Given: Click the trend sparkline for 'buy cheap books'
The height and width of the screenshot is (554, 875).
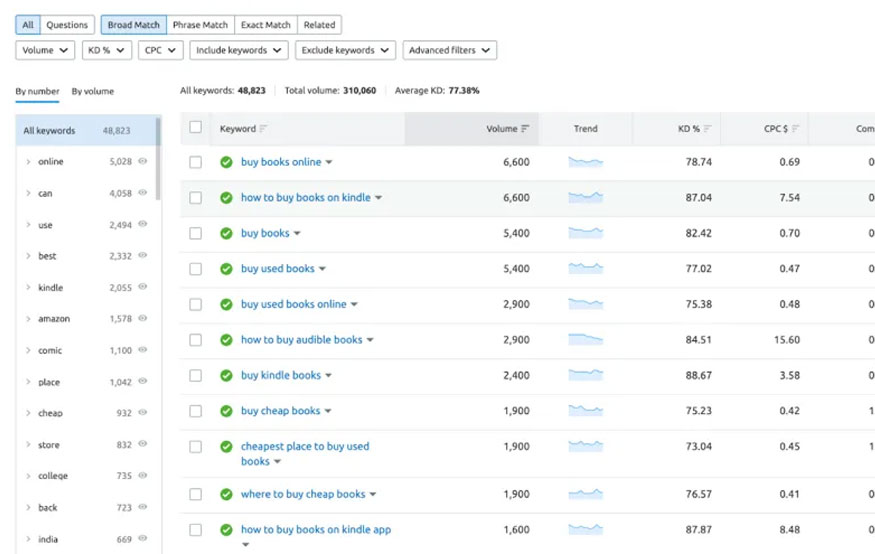Looking at the screenshot, I should 585,411.
